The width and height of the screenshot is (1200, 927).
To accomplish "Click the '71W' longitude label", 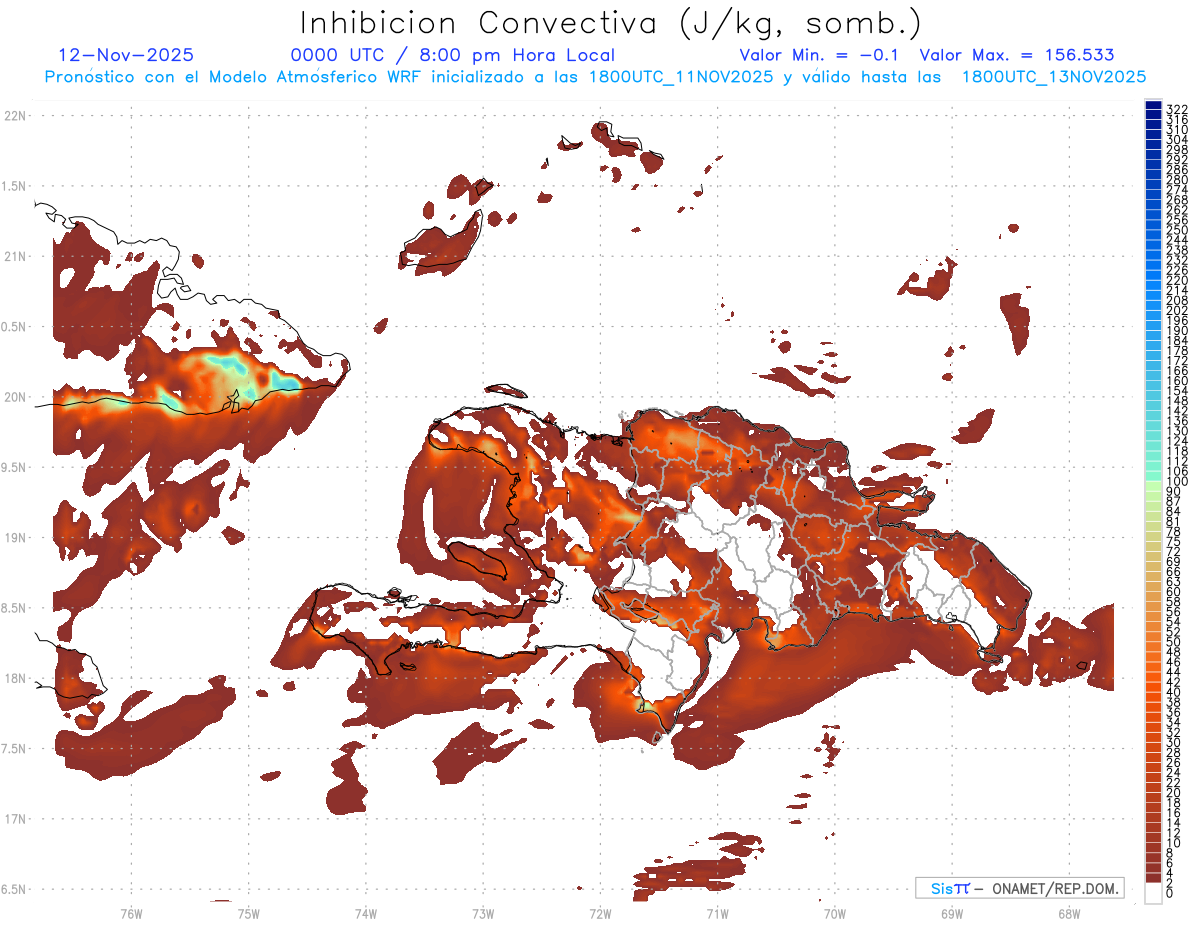I will 717,913.
